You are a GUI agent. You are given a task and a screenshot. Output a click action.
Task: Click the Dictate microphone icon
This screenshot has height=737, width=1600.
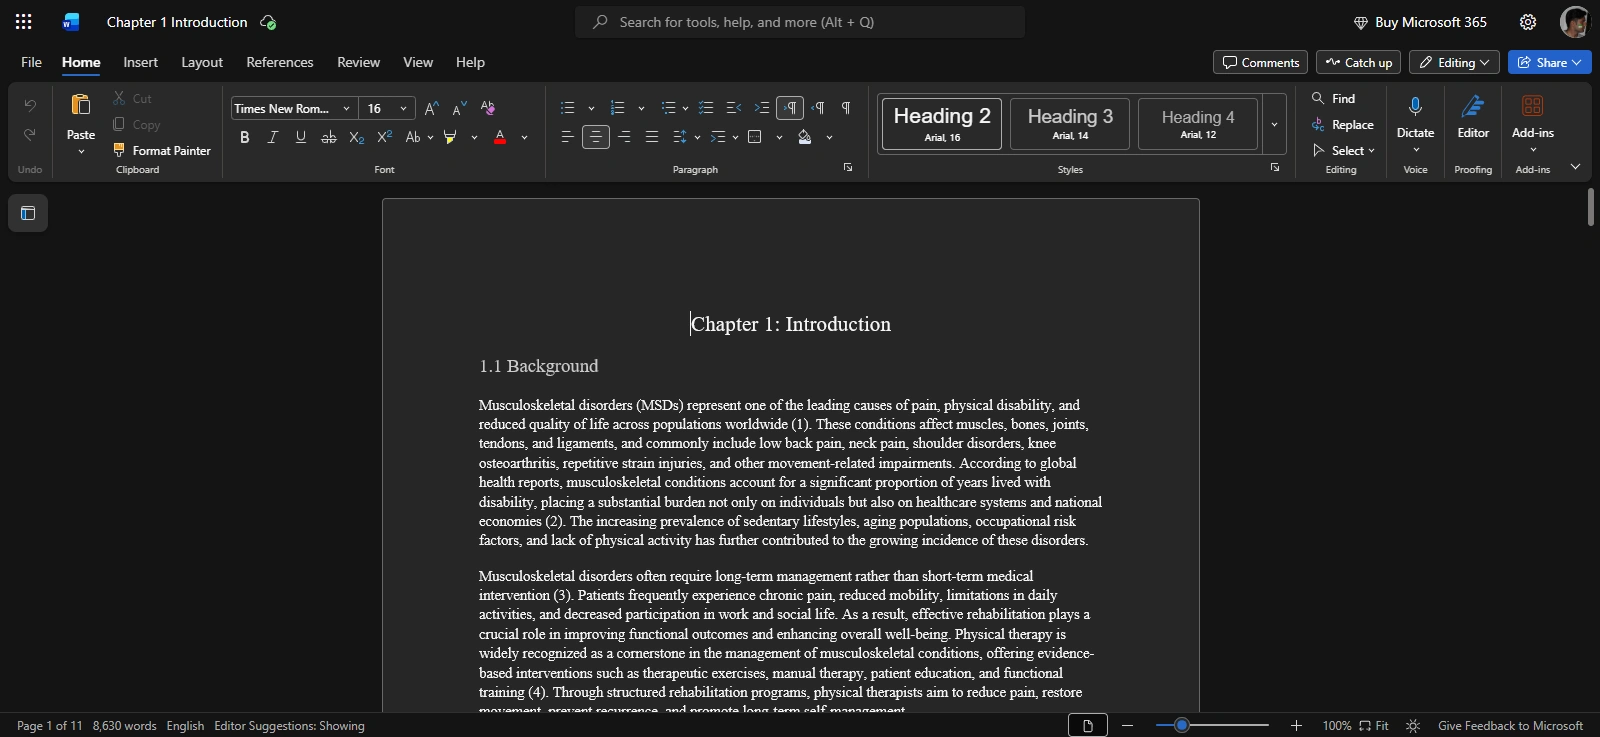1415,106
